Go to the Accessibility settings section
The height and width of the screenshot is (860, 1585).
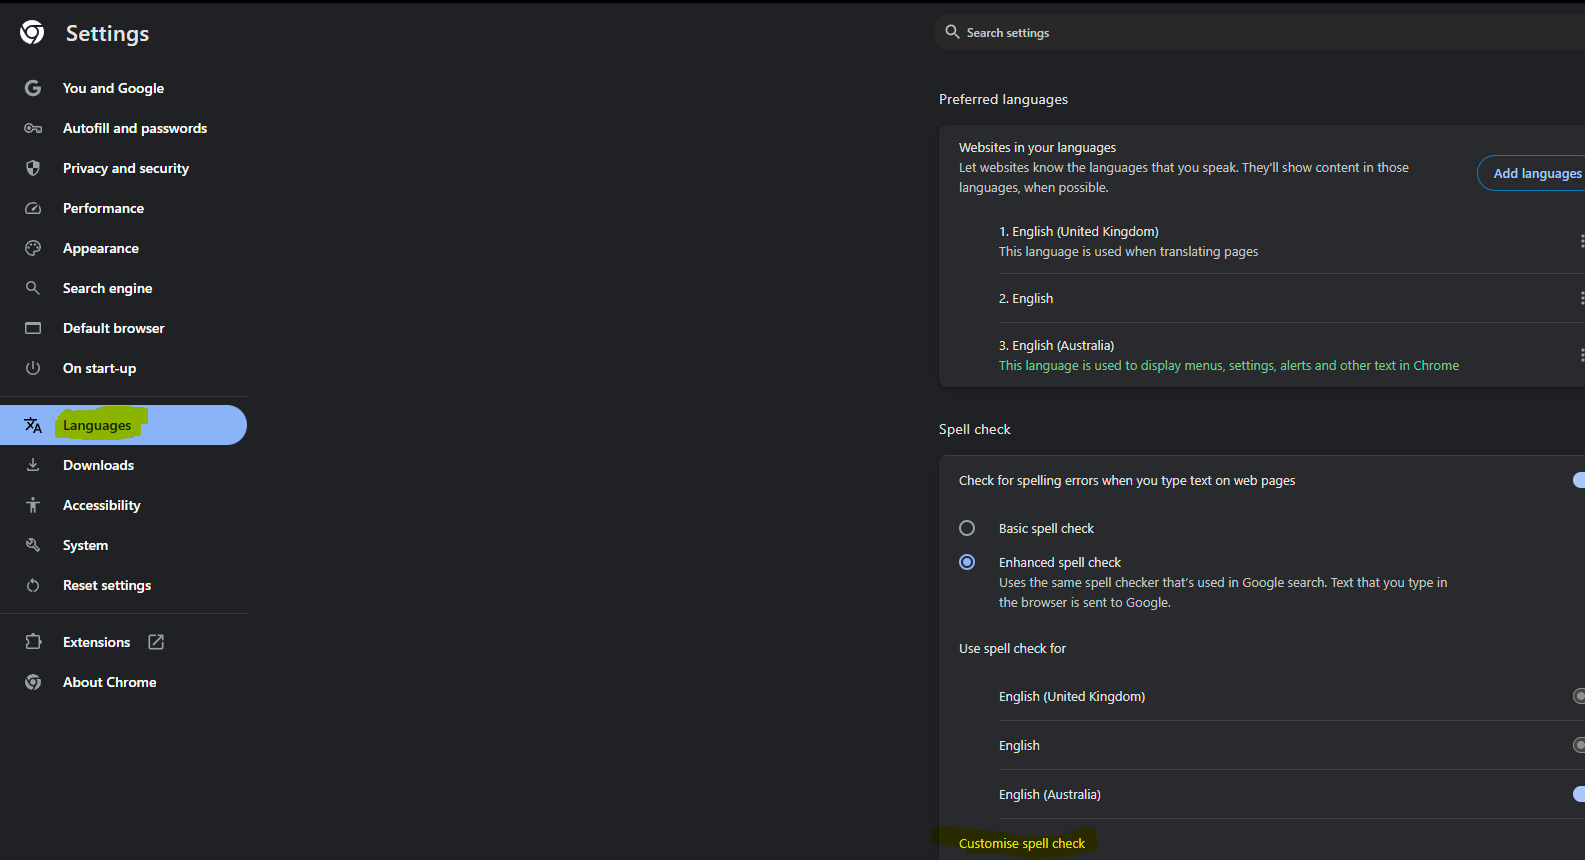(x=101, y=505)
